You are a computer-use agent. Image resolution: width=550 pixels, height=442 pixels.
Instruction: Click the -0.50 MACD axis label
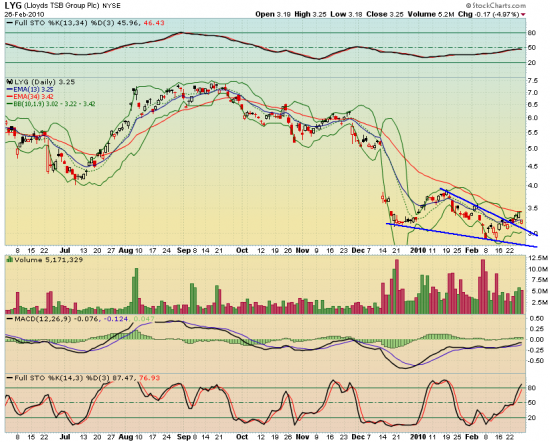pos(536,361)
